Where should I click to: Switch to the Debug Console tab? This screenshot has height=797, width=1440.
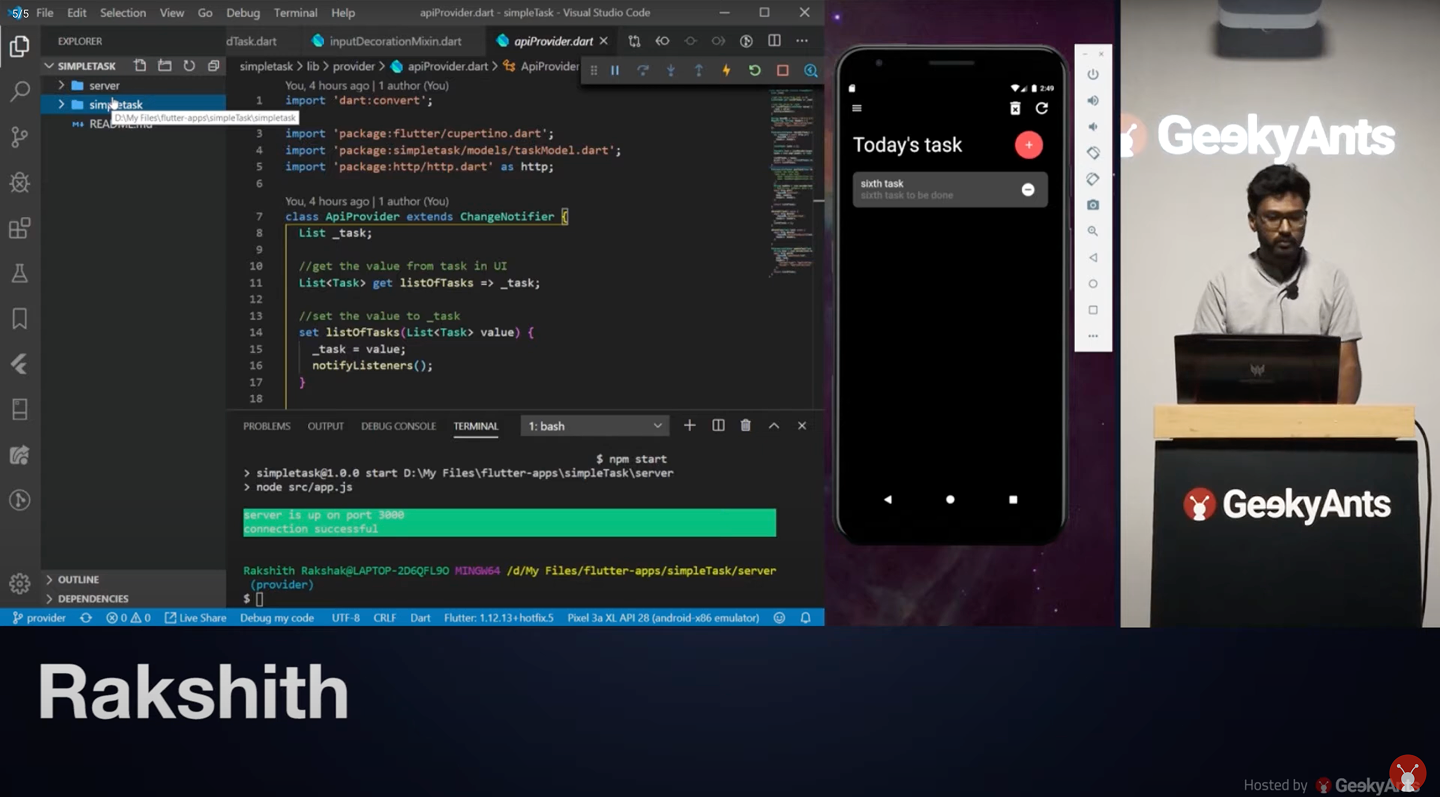[x=398, y=426]
